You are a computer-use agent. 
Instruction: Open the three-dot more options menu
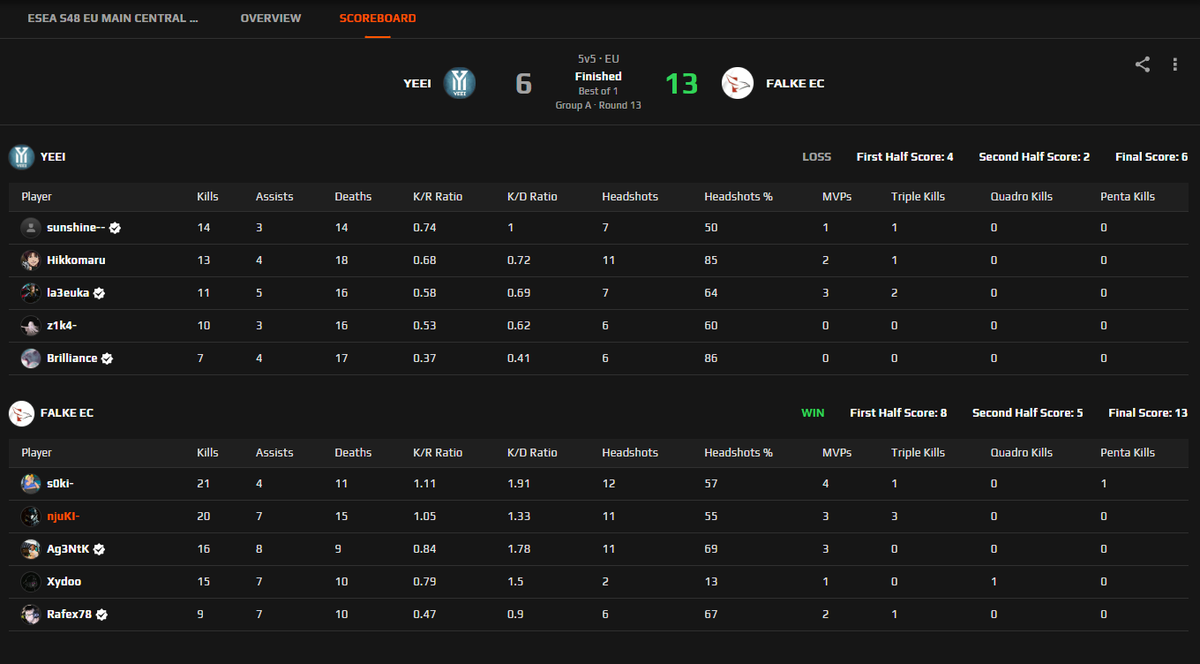[x=1175, y=65]
